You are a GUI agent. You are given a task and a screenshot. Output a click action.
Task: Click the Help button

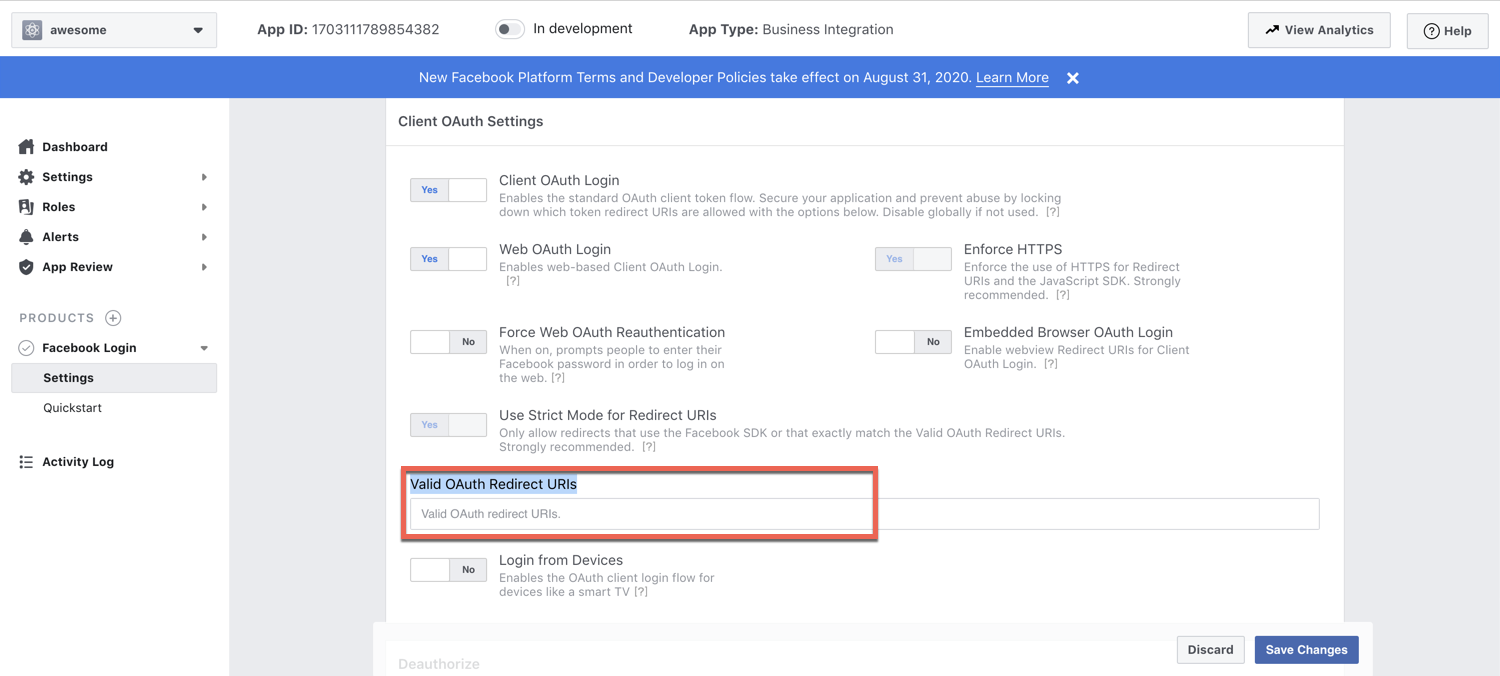click(x=1447, y=31)
